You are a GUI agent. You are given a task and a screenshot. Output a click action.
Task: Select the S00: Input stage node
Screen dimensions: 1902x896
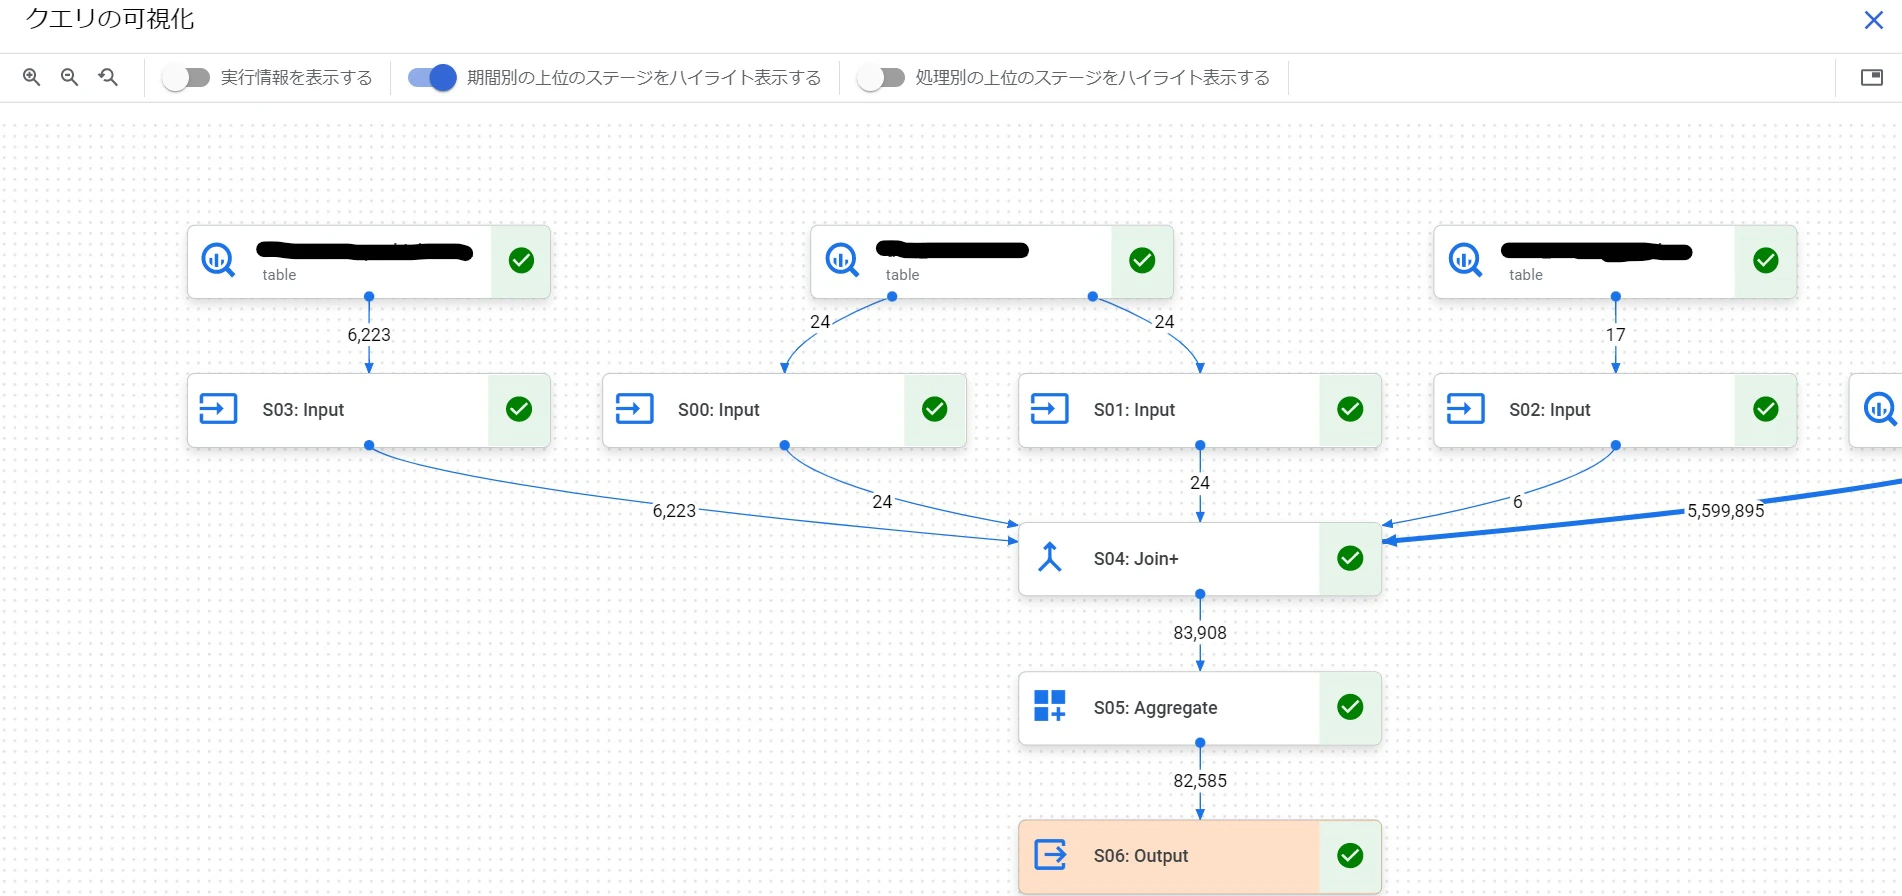pos(784,410)
